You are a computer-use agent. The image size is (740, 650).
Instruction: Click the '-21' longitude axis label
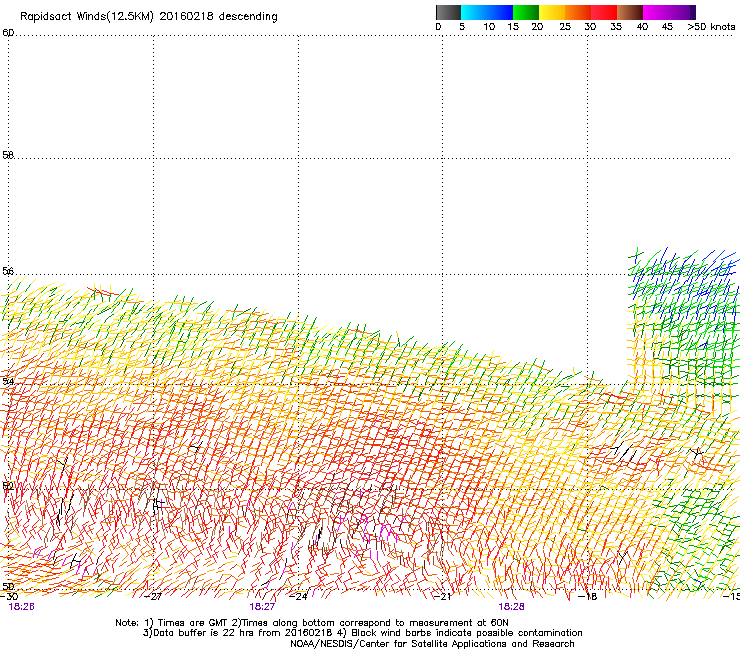tap(443, 597)
